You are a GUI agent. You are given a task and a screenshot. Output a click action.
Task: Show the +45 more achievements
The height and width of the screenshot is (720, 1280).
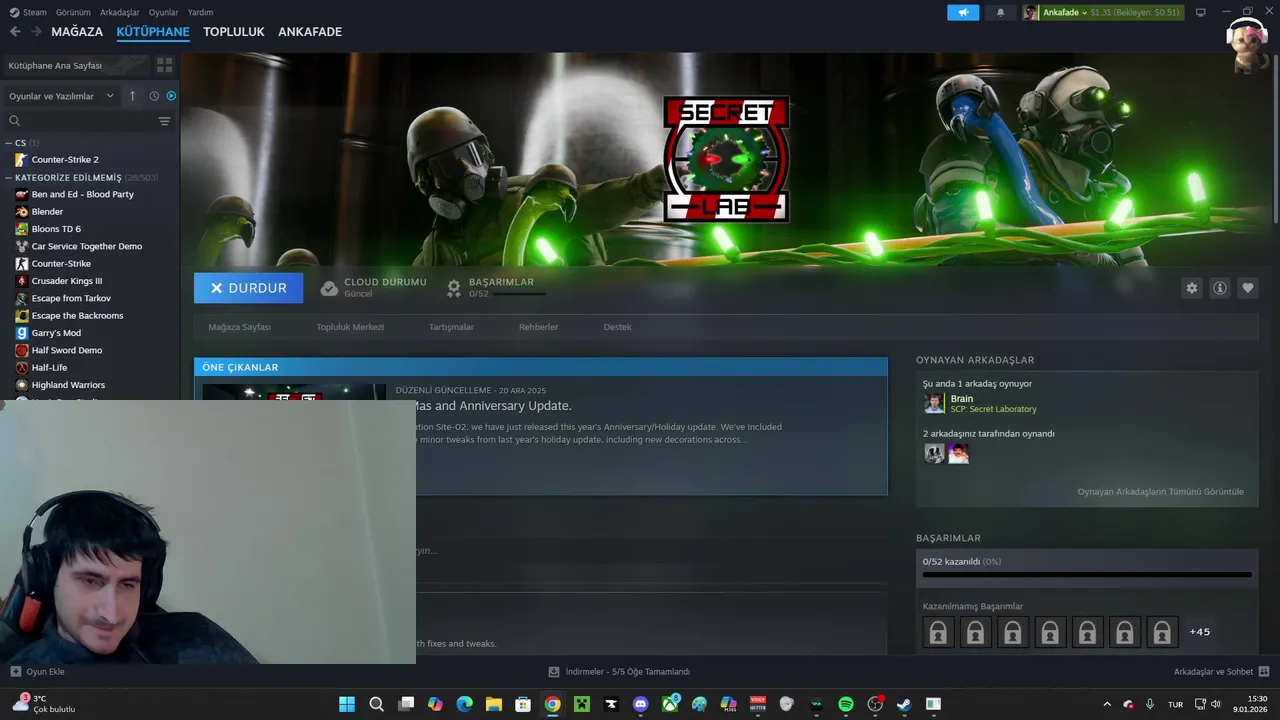1199,632
